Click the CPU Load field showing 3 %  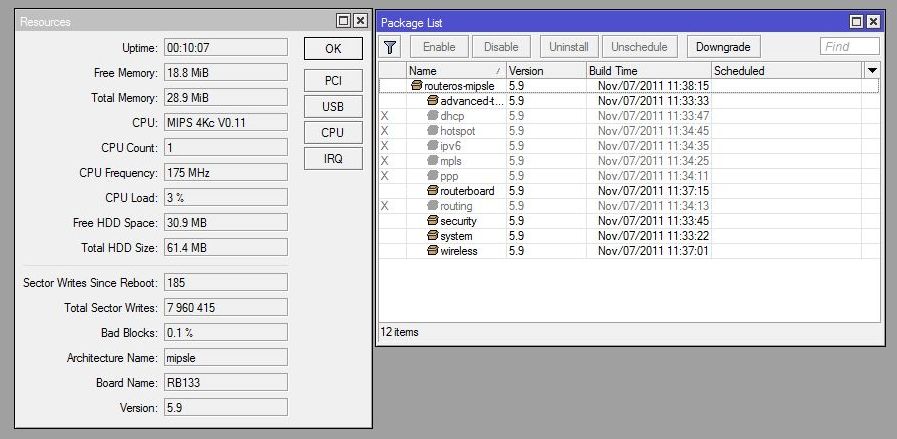[226, 197]
